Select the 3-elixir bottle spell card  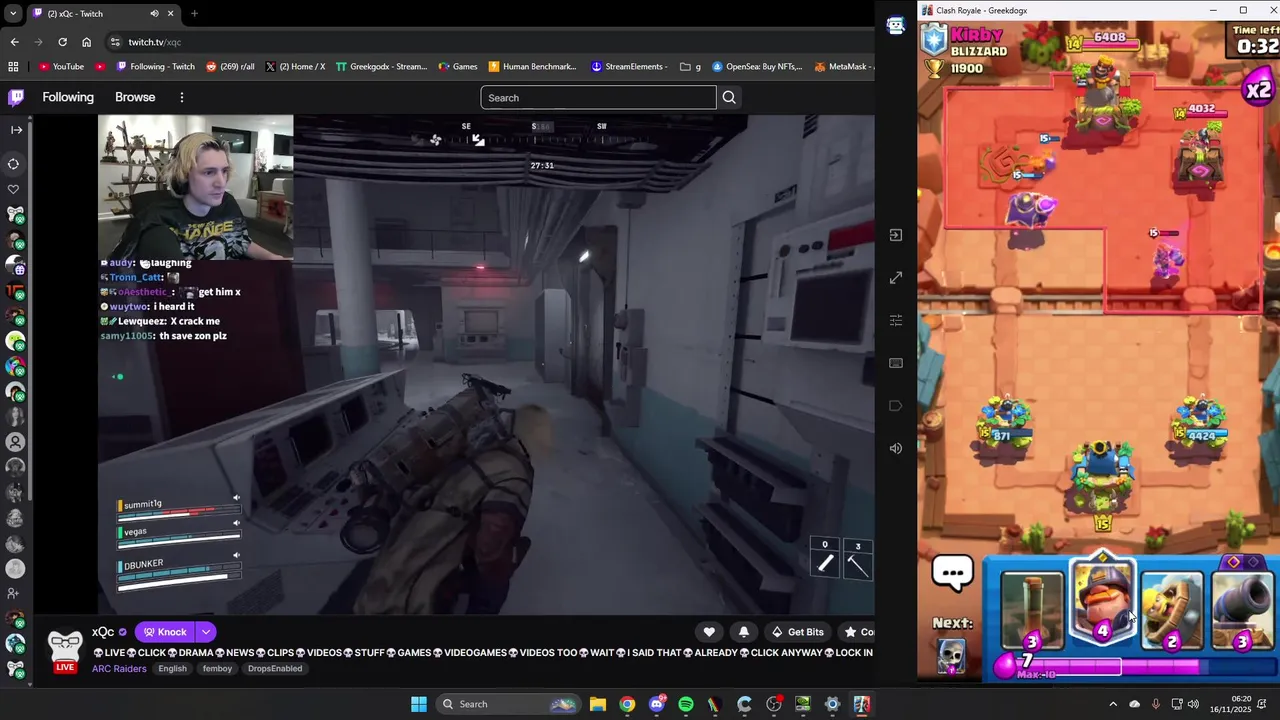[x=1032, y=611]
